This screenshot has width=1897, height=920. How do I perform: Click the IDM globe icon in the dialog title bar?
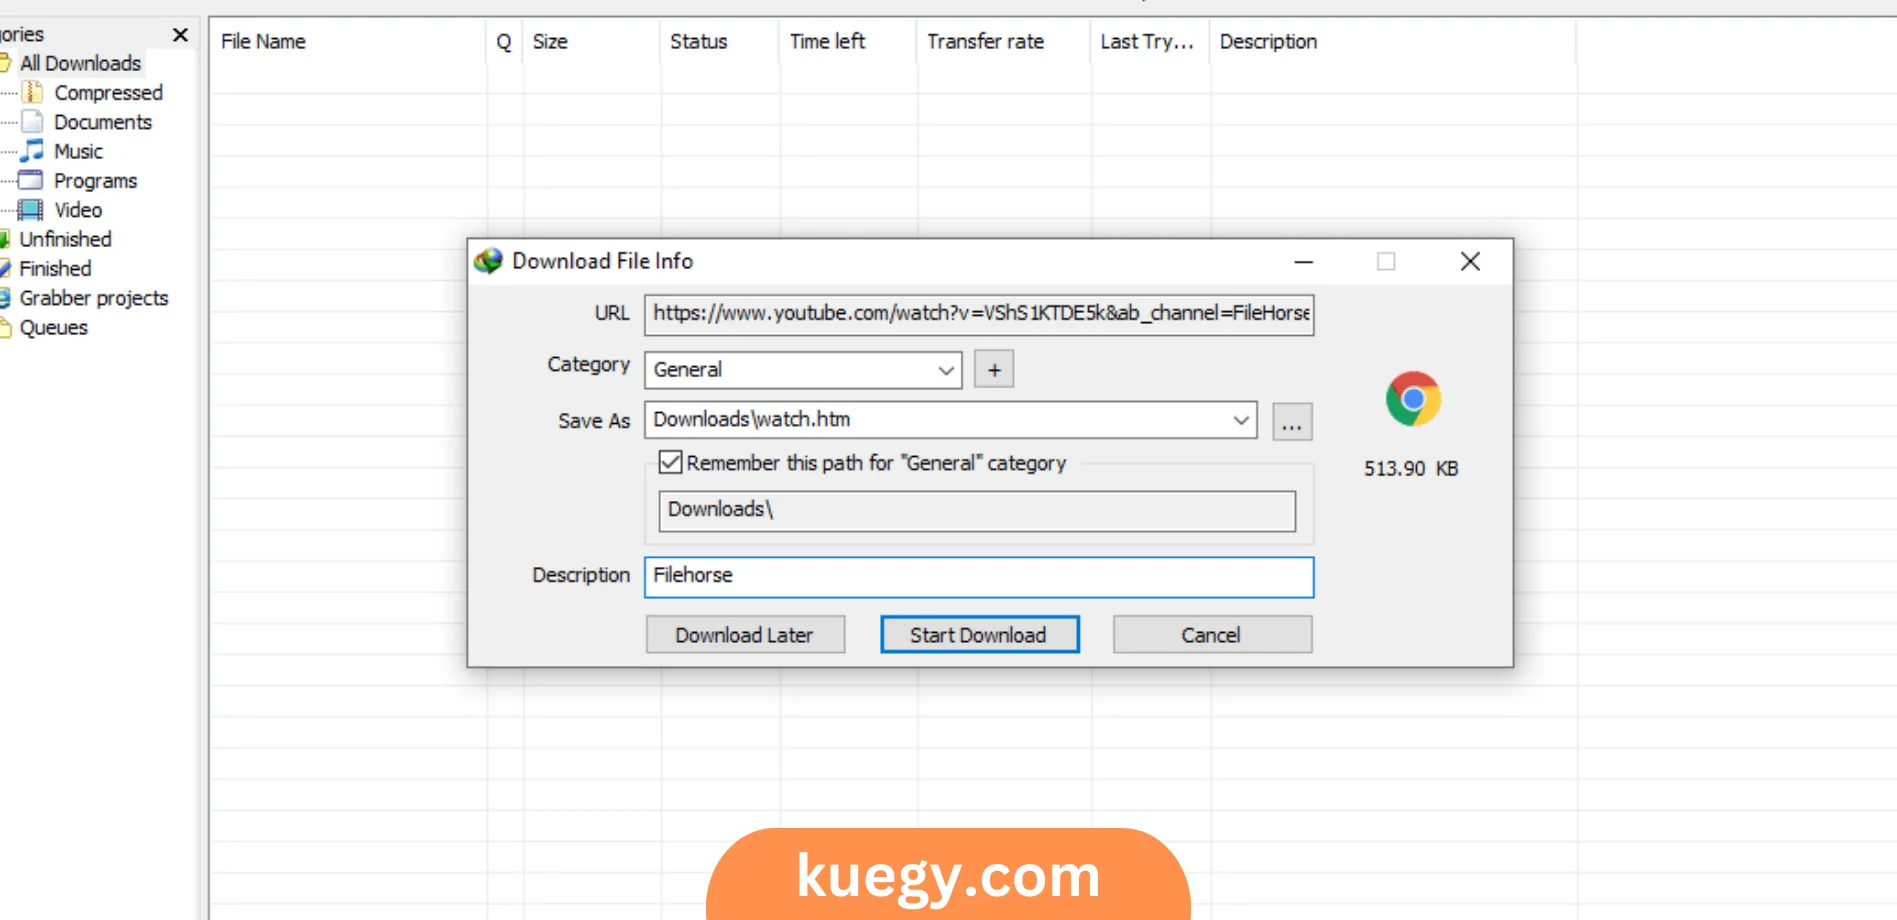pos(488,261)
